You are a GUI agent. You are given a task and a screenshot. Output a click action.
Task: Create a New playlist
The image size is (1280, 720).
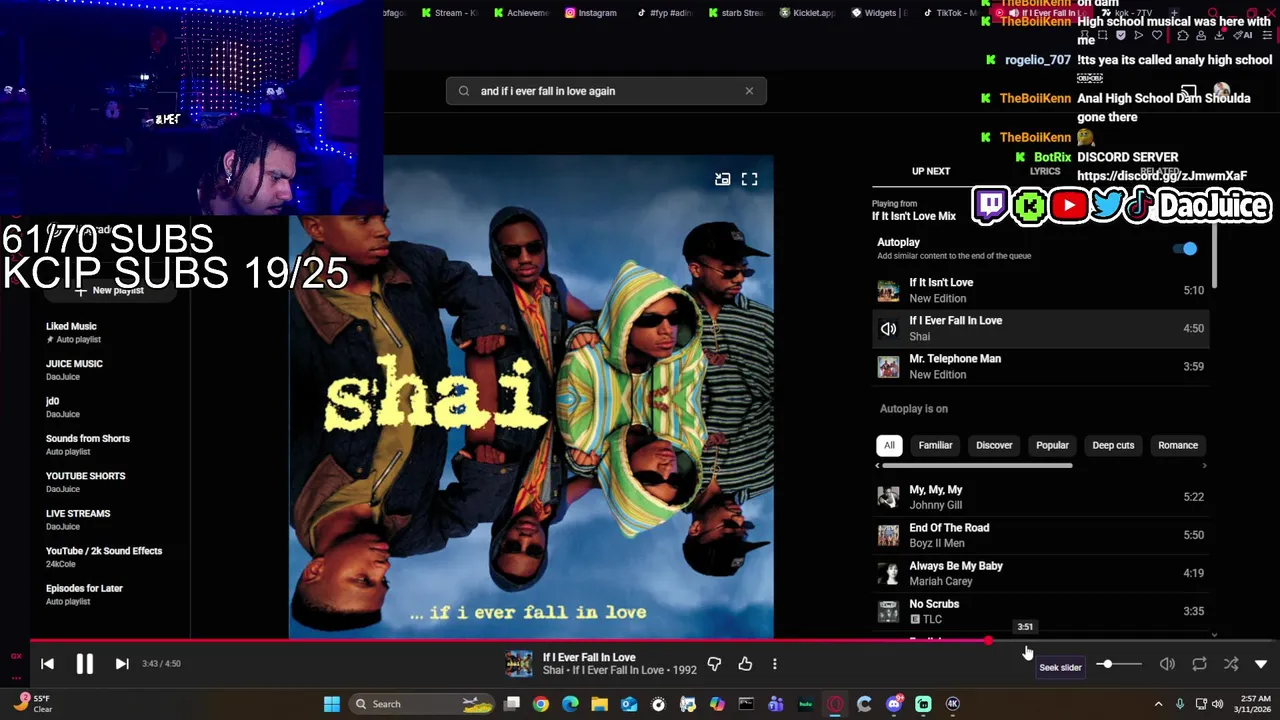coord(110,290)
